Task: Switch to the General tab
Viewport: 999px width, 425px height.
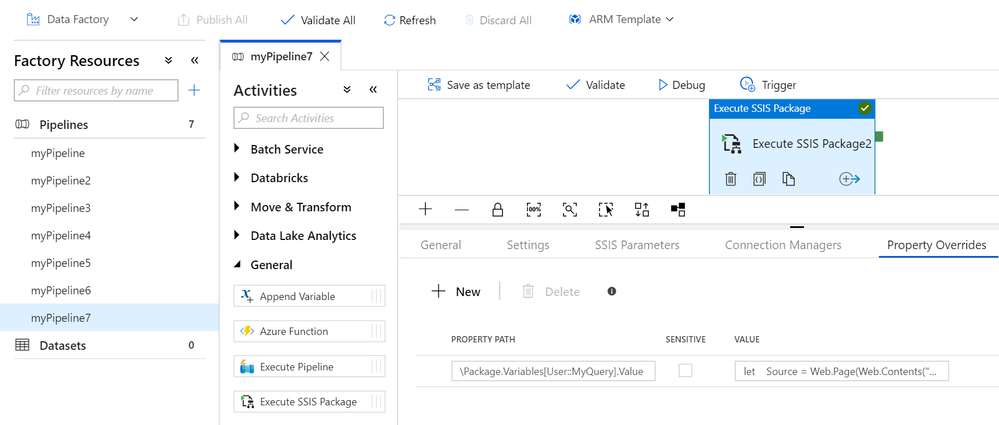Action: 441,245
